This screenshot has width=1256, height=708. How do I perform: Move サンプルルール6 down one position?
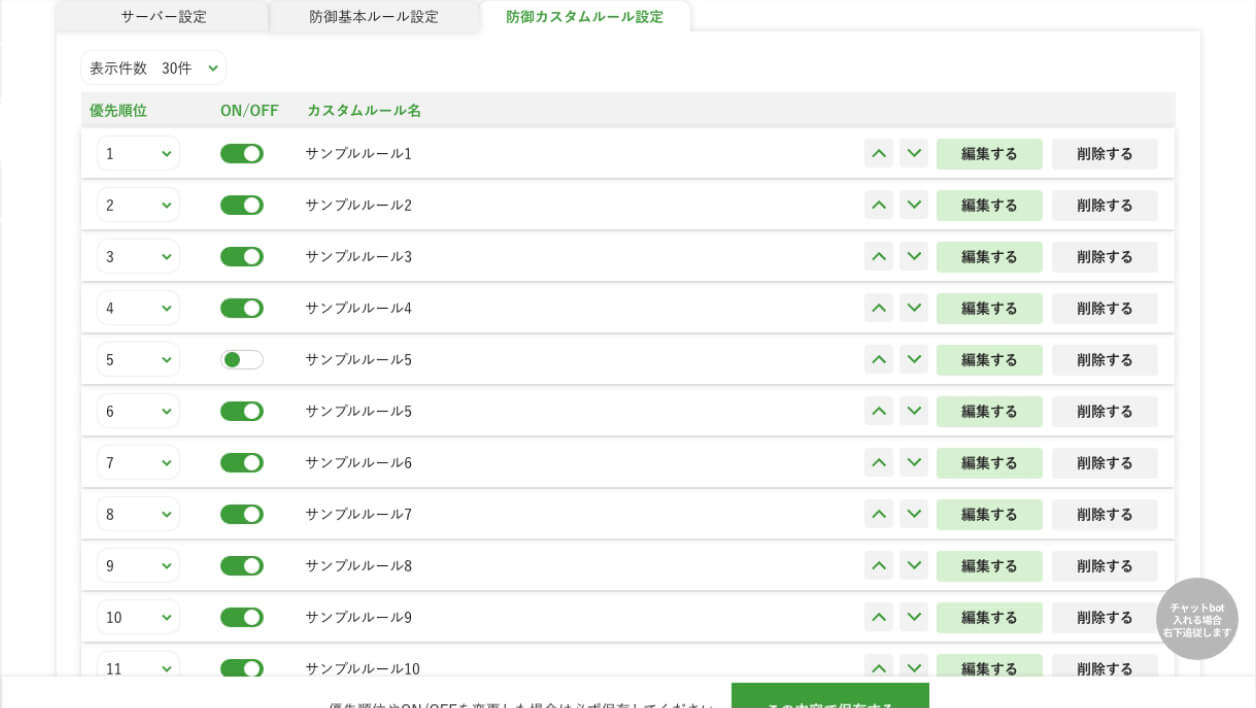[x=913, y=462]
